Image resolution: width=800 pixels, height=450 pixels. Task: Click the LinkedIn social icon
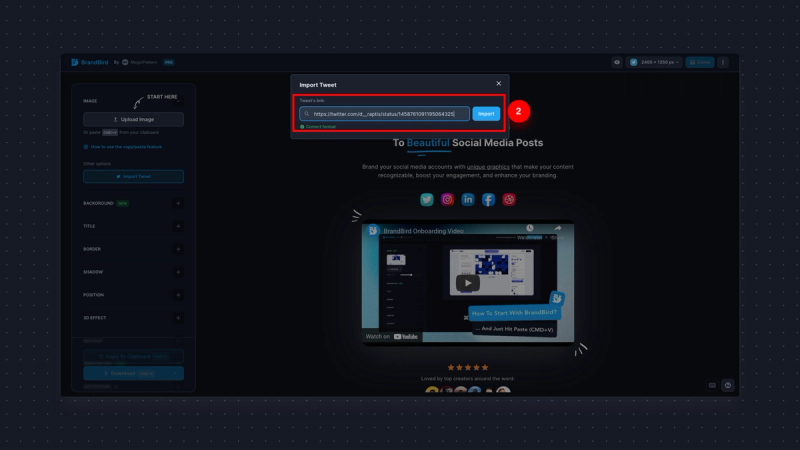click(x=468, y=199)
